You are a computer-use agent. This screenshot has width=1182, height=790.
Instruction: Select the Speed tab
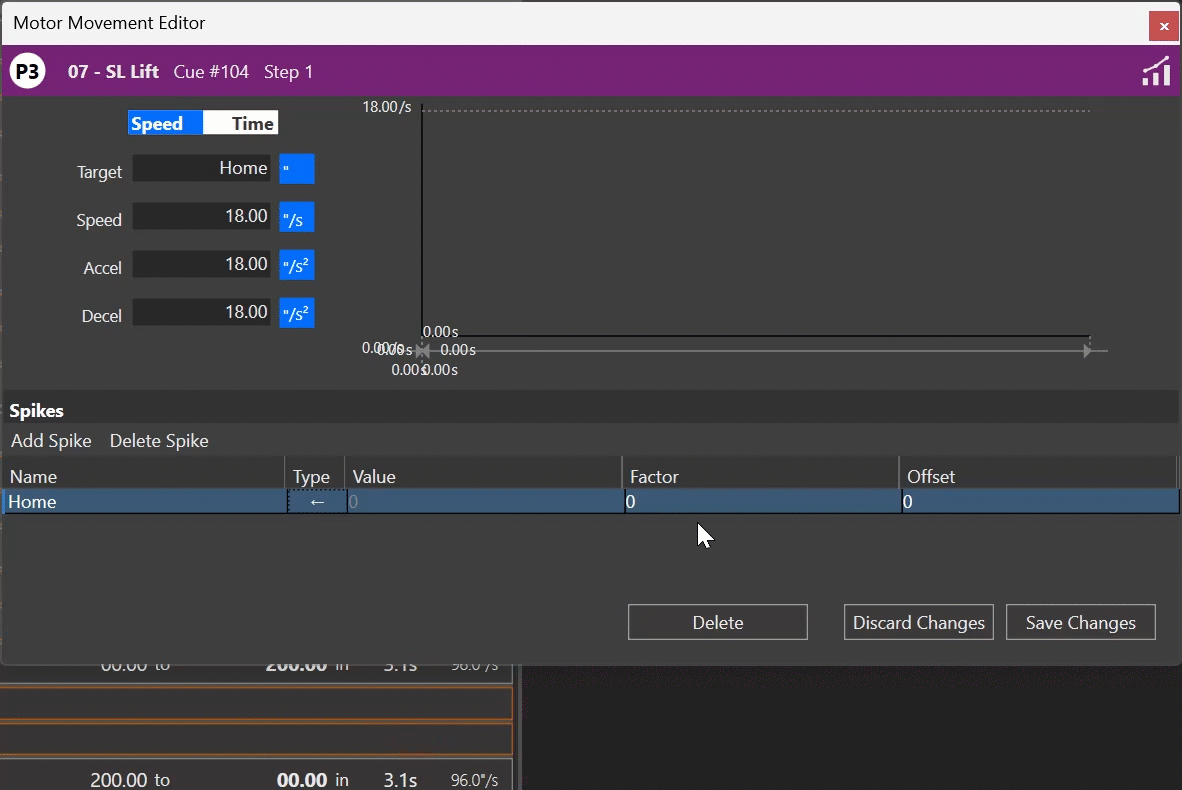tap(164, 123)
